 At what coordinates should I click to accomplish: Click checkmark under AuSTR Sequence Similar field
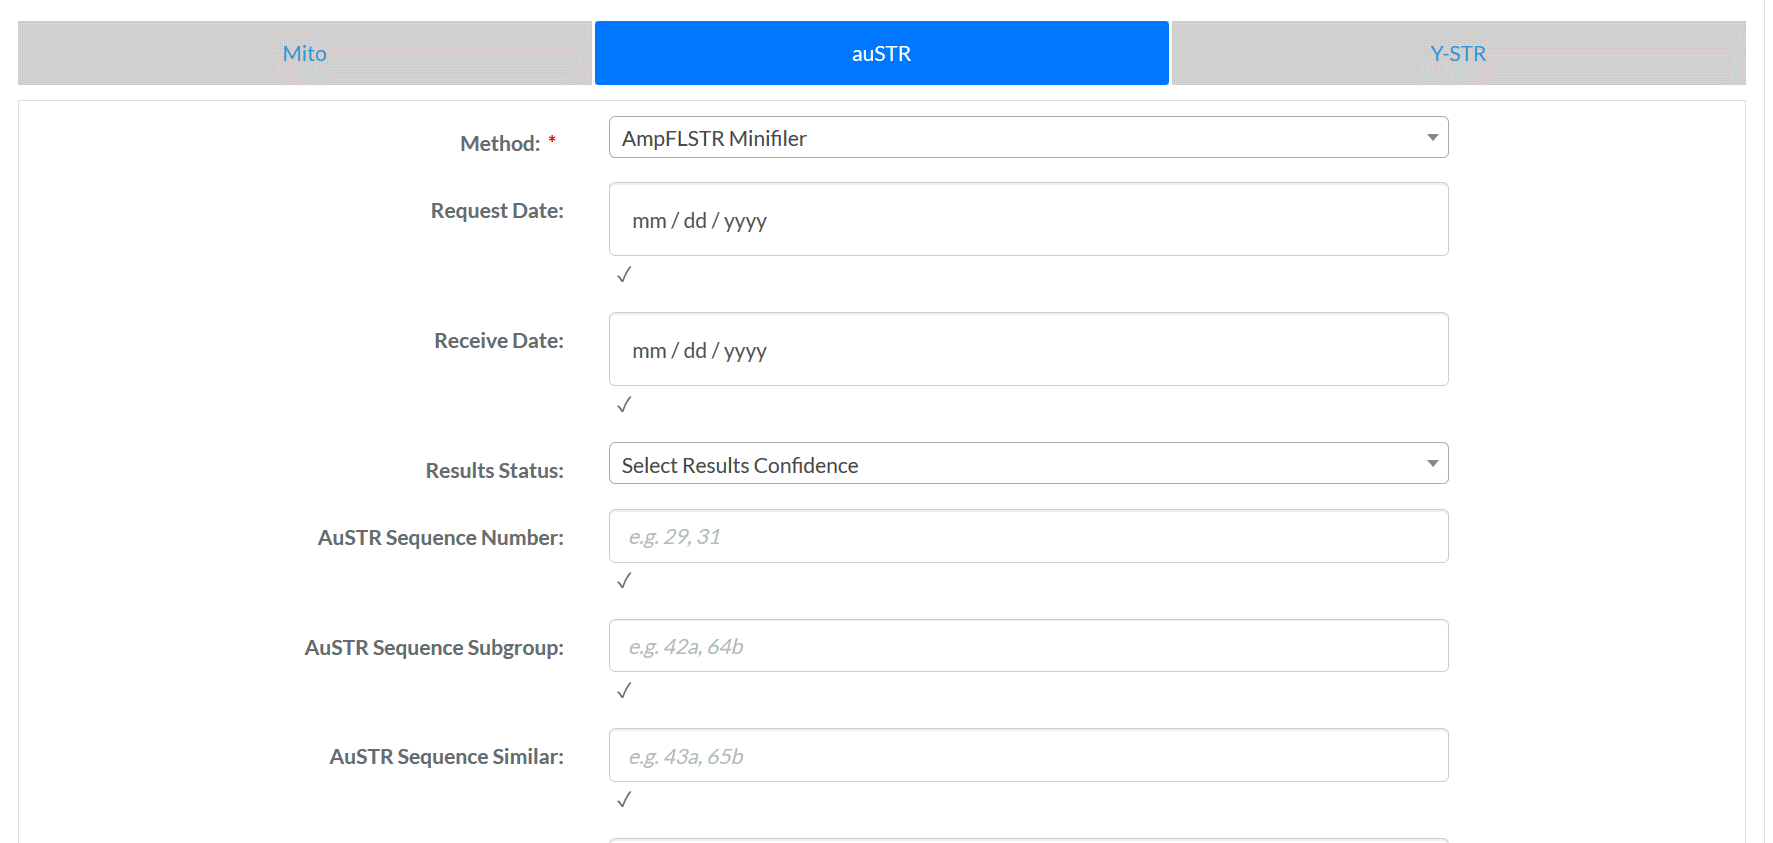coord(624,799)
